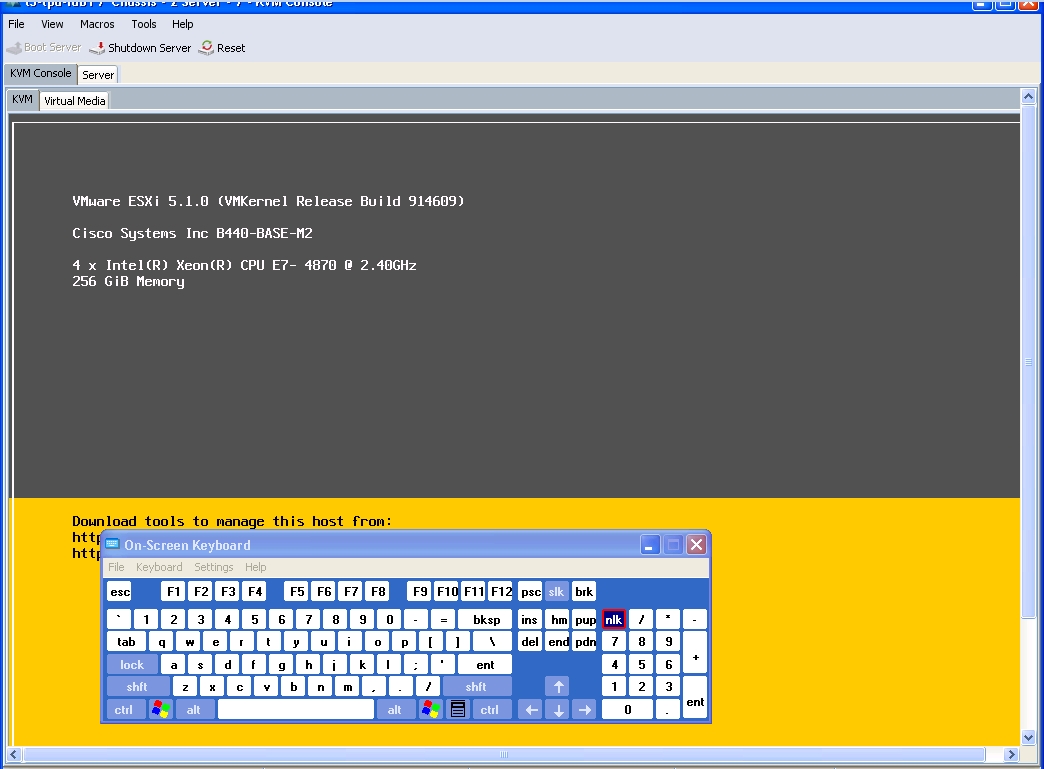Screen dimensions: 1044x769
Task: Click the right Windows logo key
Action: point(431,710)
